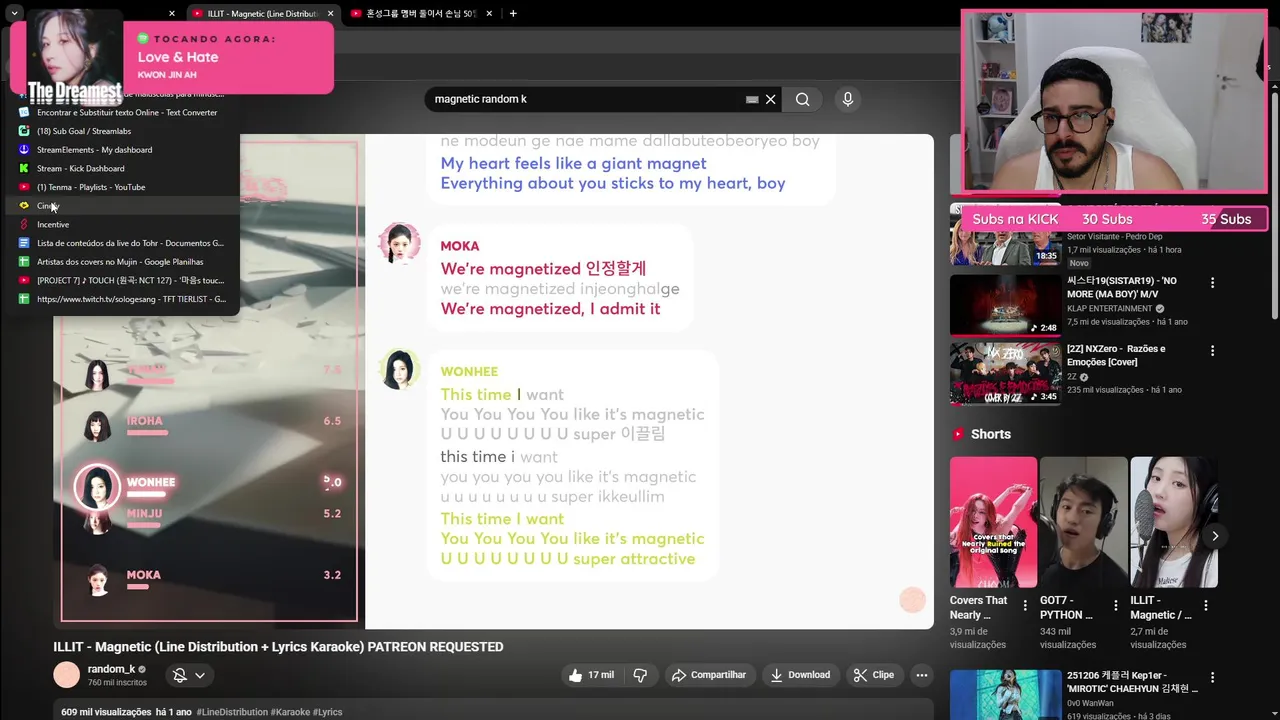Click the video title ILLIT - Magnetic text

[x=278, y=647]
